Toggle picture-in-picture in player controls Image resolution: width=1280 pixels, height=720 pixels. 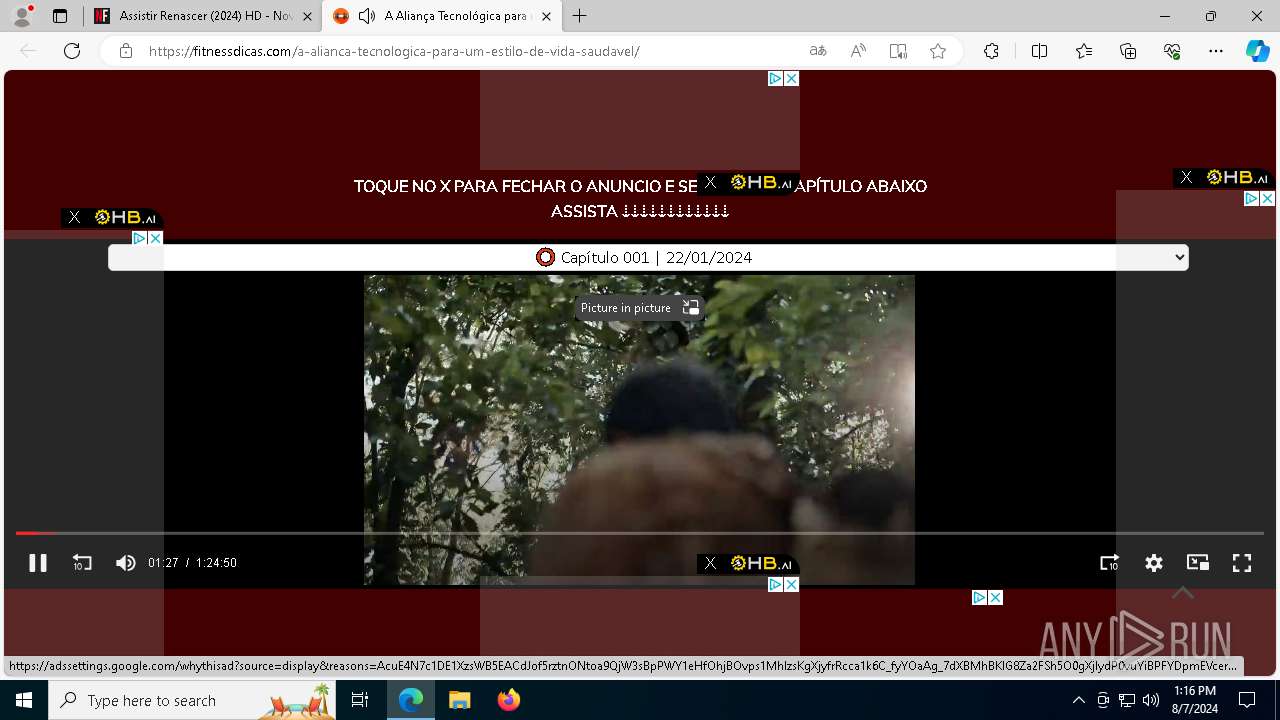[1198, 563]
